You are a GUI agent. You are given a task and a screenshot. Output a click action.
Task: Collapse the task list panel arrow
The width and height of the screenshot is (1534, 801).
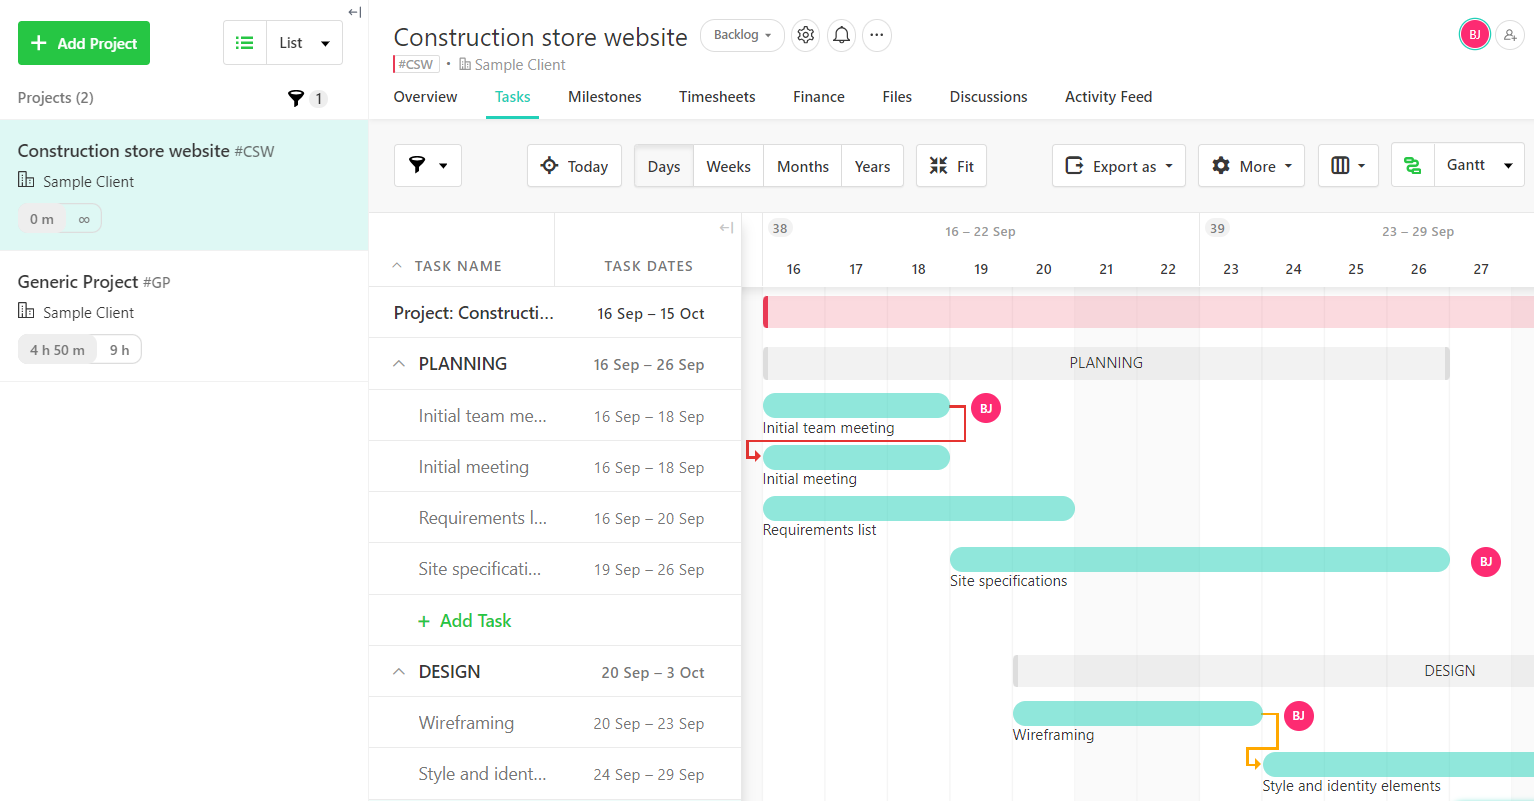726,228
